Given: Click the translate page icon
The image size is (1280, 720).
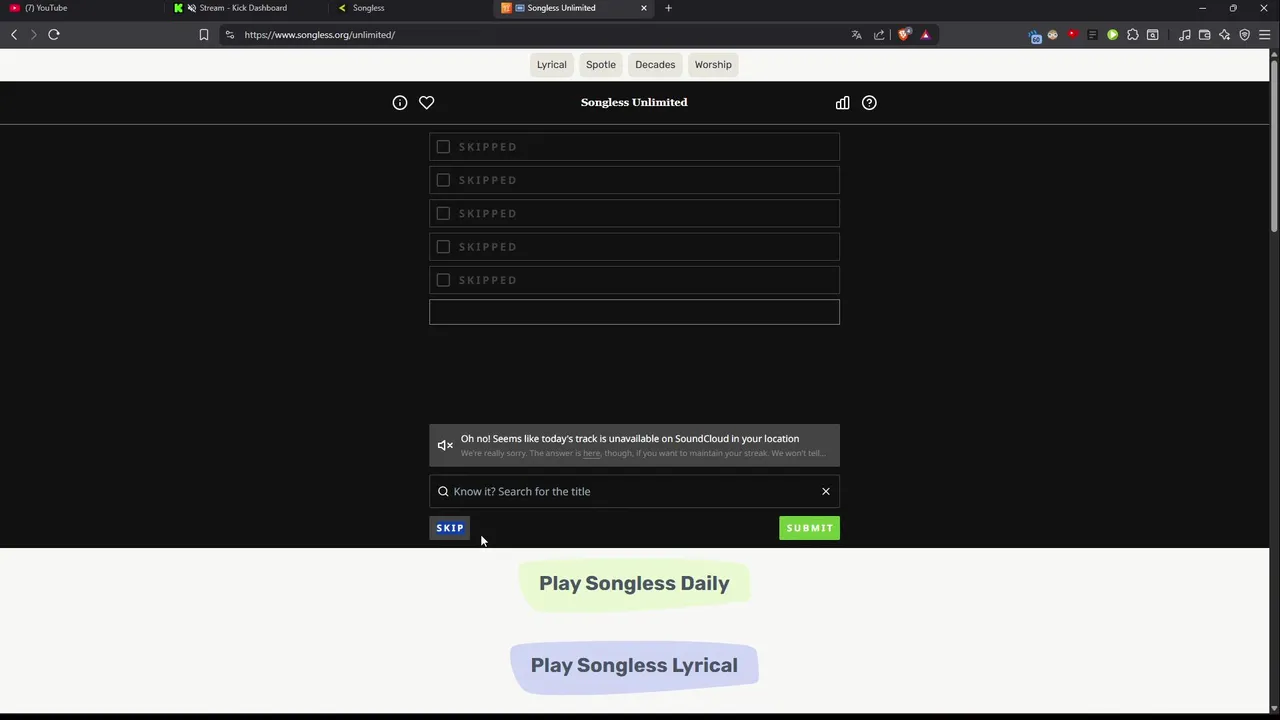Looking at the screenshot, I should 856,35.
